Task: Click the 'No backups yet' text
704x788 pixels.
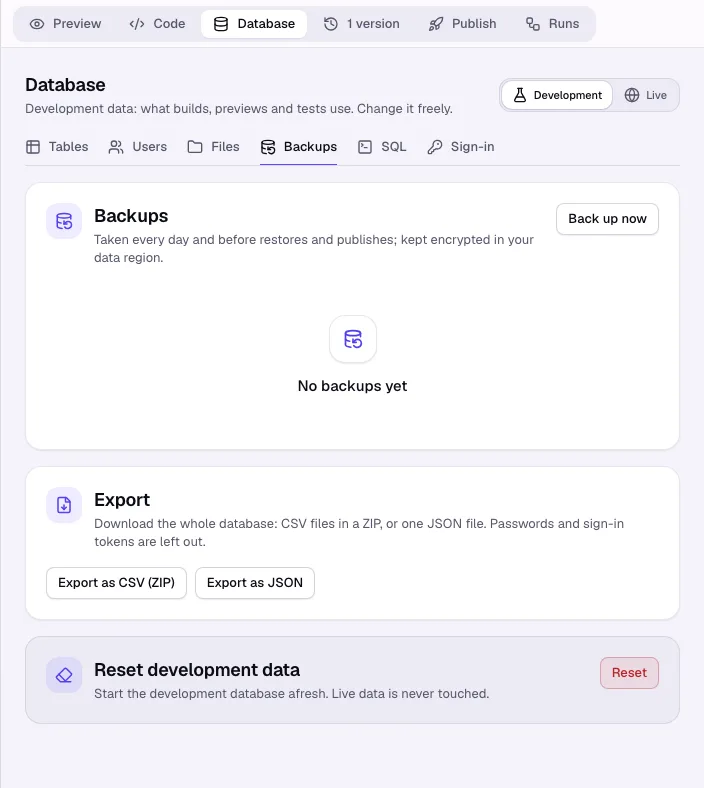Action: point(352,386)
